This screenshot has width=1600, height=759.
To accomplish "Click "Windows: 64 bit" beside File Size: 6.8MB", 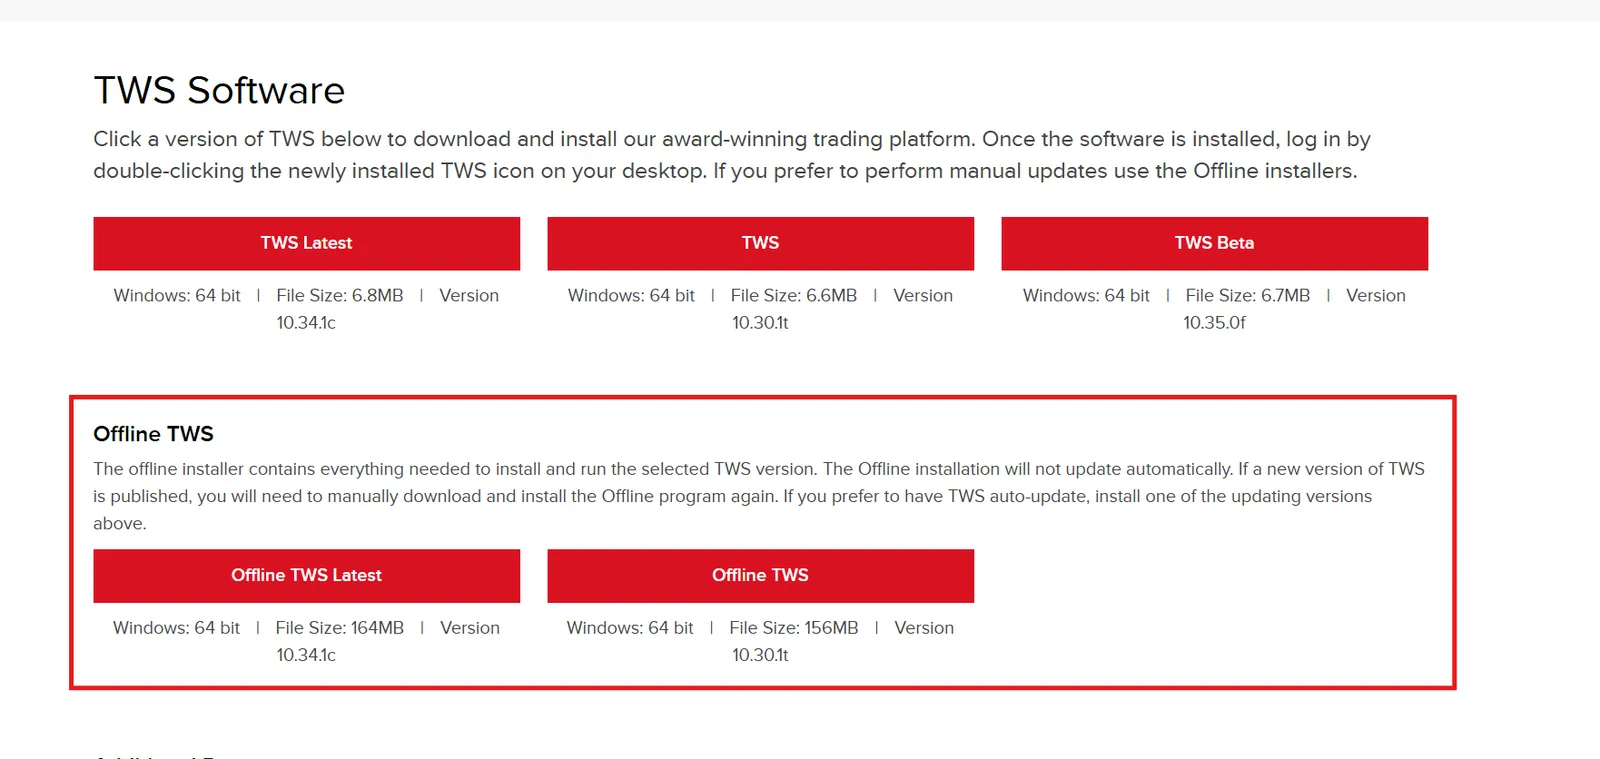I will click(x=177, y=295).
